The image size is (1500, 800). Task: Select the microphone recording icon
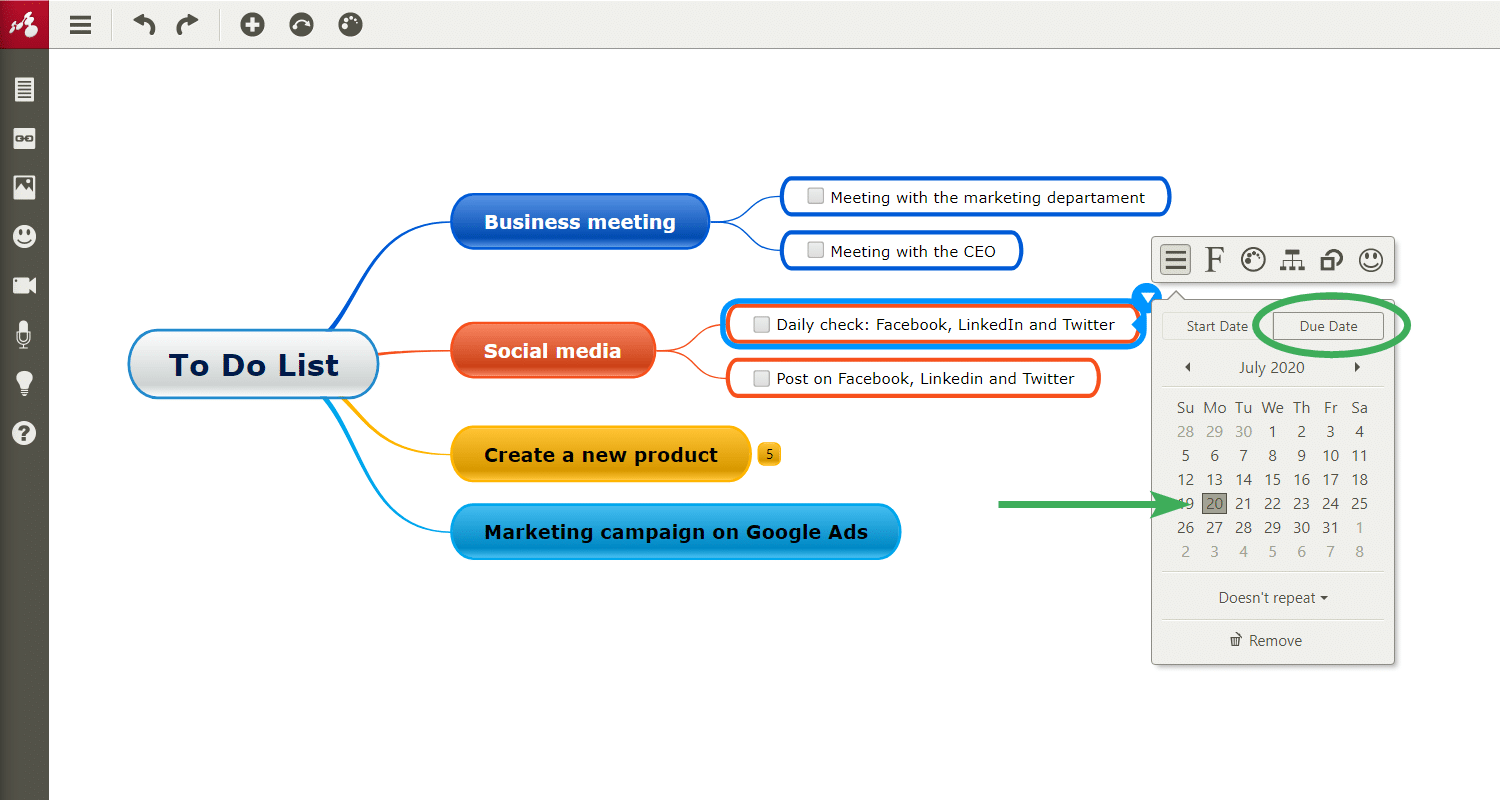tap(24, 335)
